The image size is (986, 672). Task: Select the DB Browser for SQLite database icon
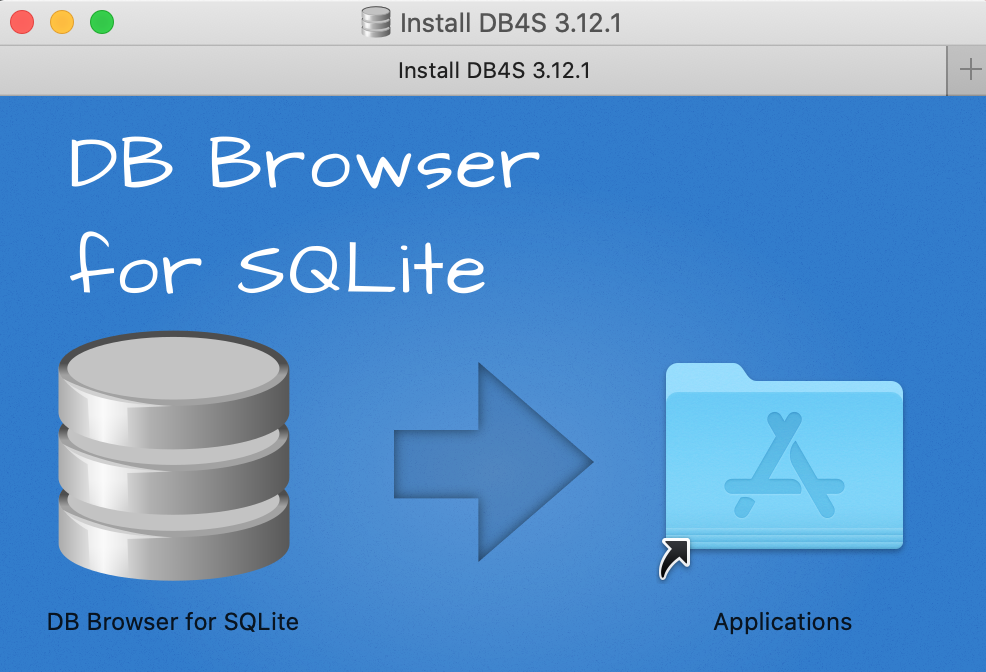174,455
